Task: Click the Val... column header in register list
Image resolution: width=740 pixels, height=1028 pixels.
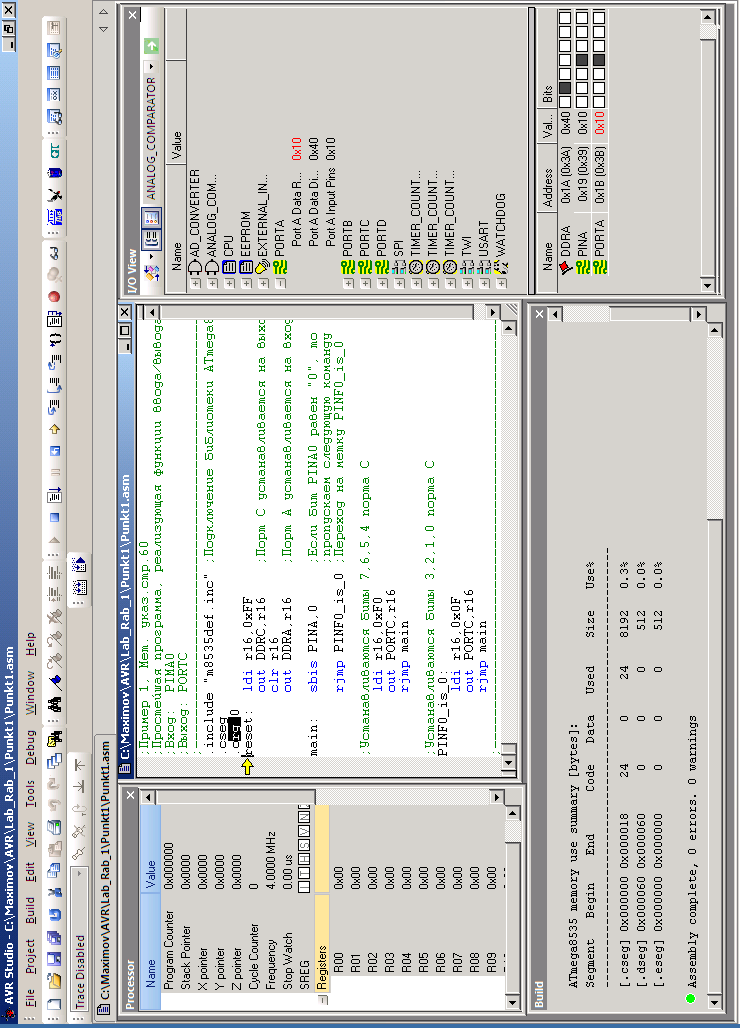Action: [x=548, y=127]
